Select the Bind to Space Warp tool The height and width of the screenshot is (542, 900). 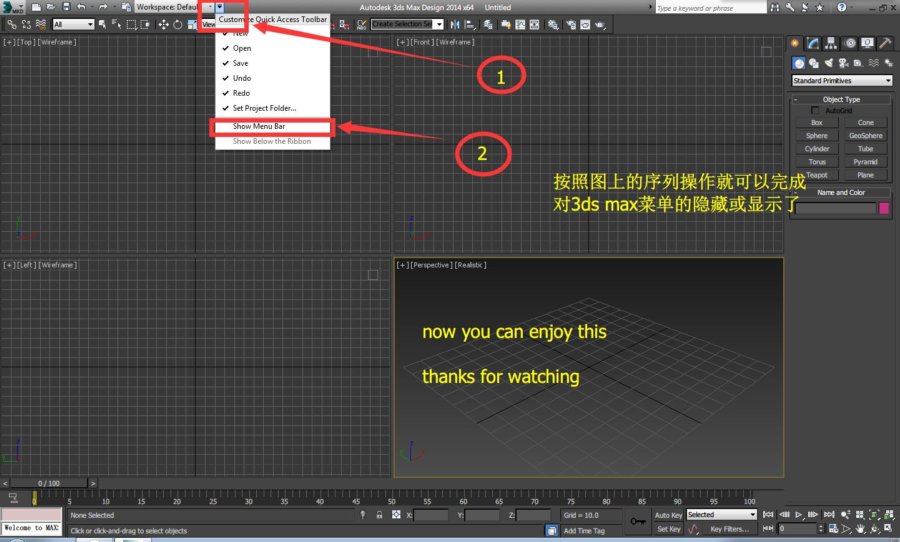coord(41,24)
